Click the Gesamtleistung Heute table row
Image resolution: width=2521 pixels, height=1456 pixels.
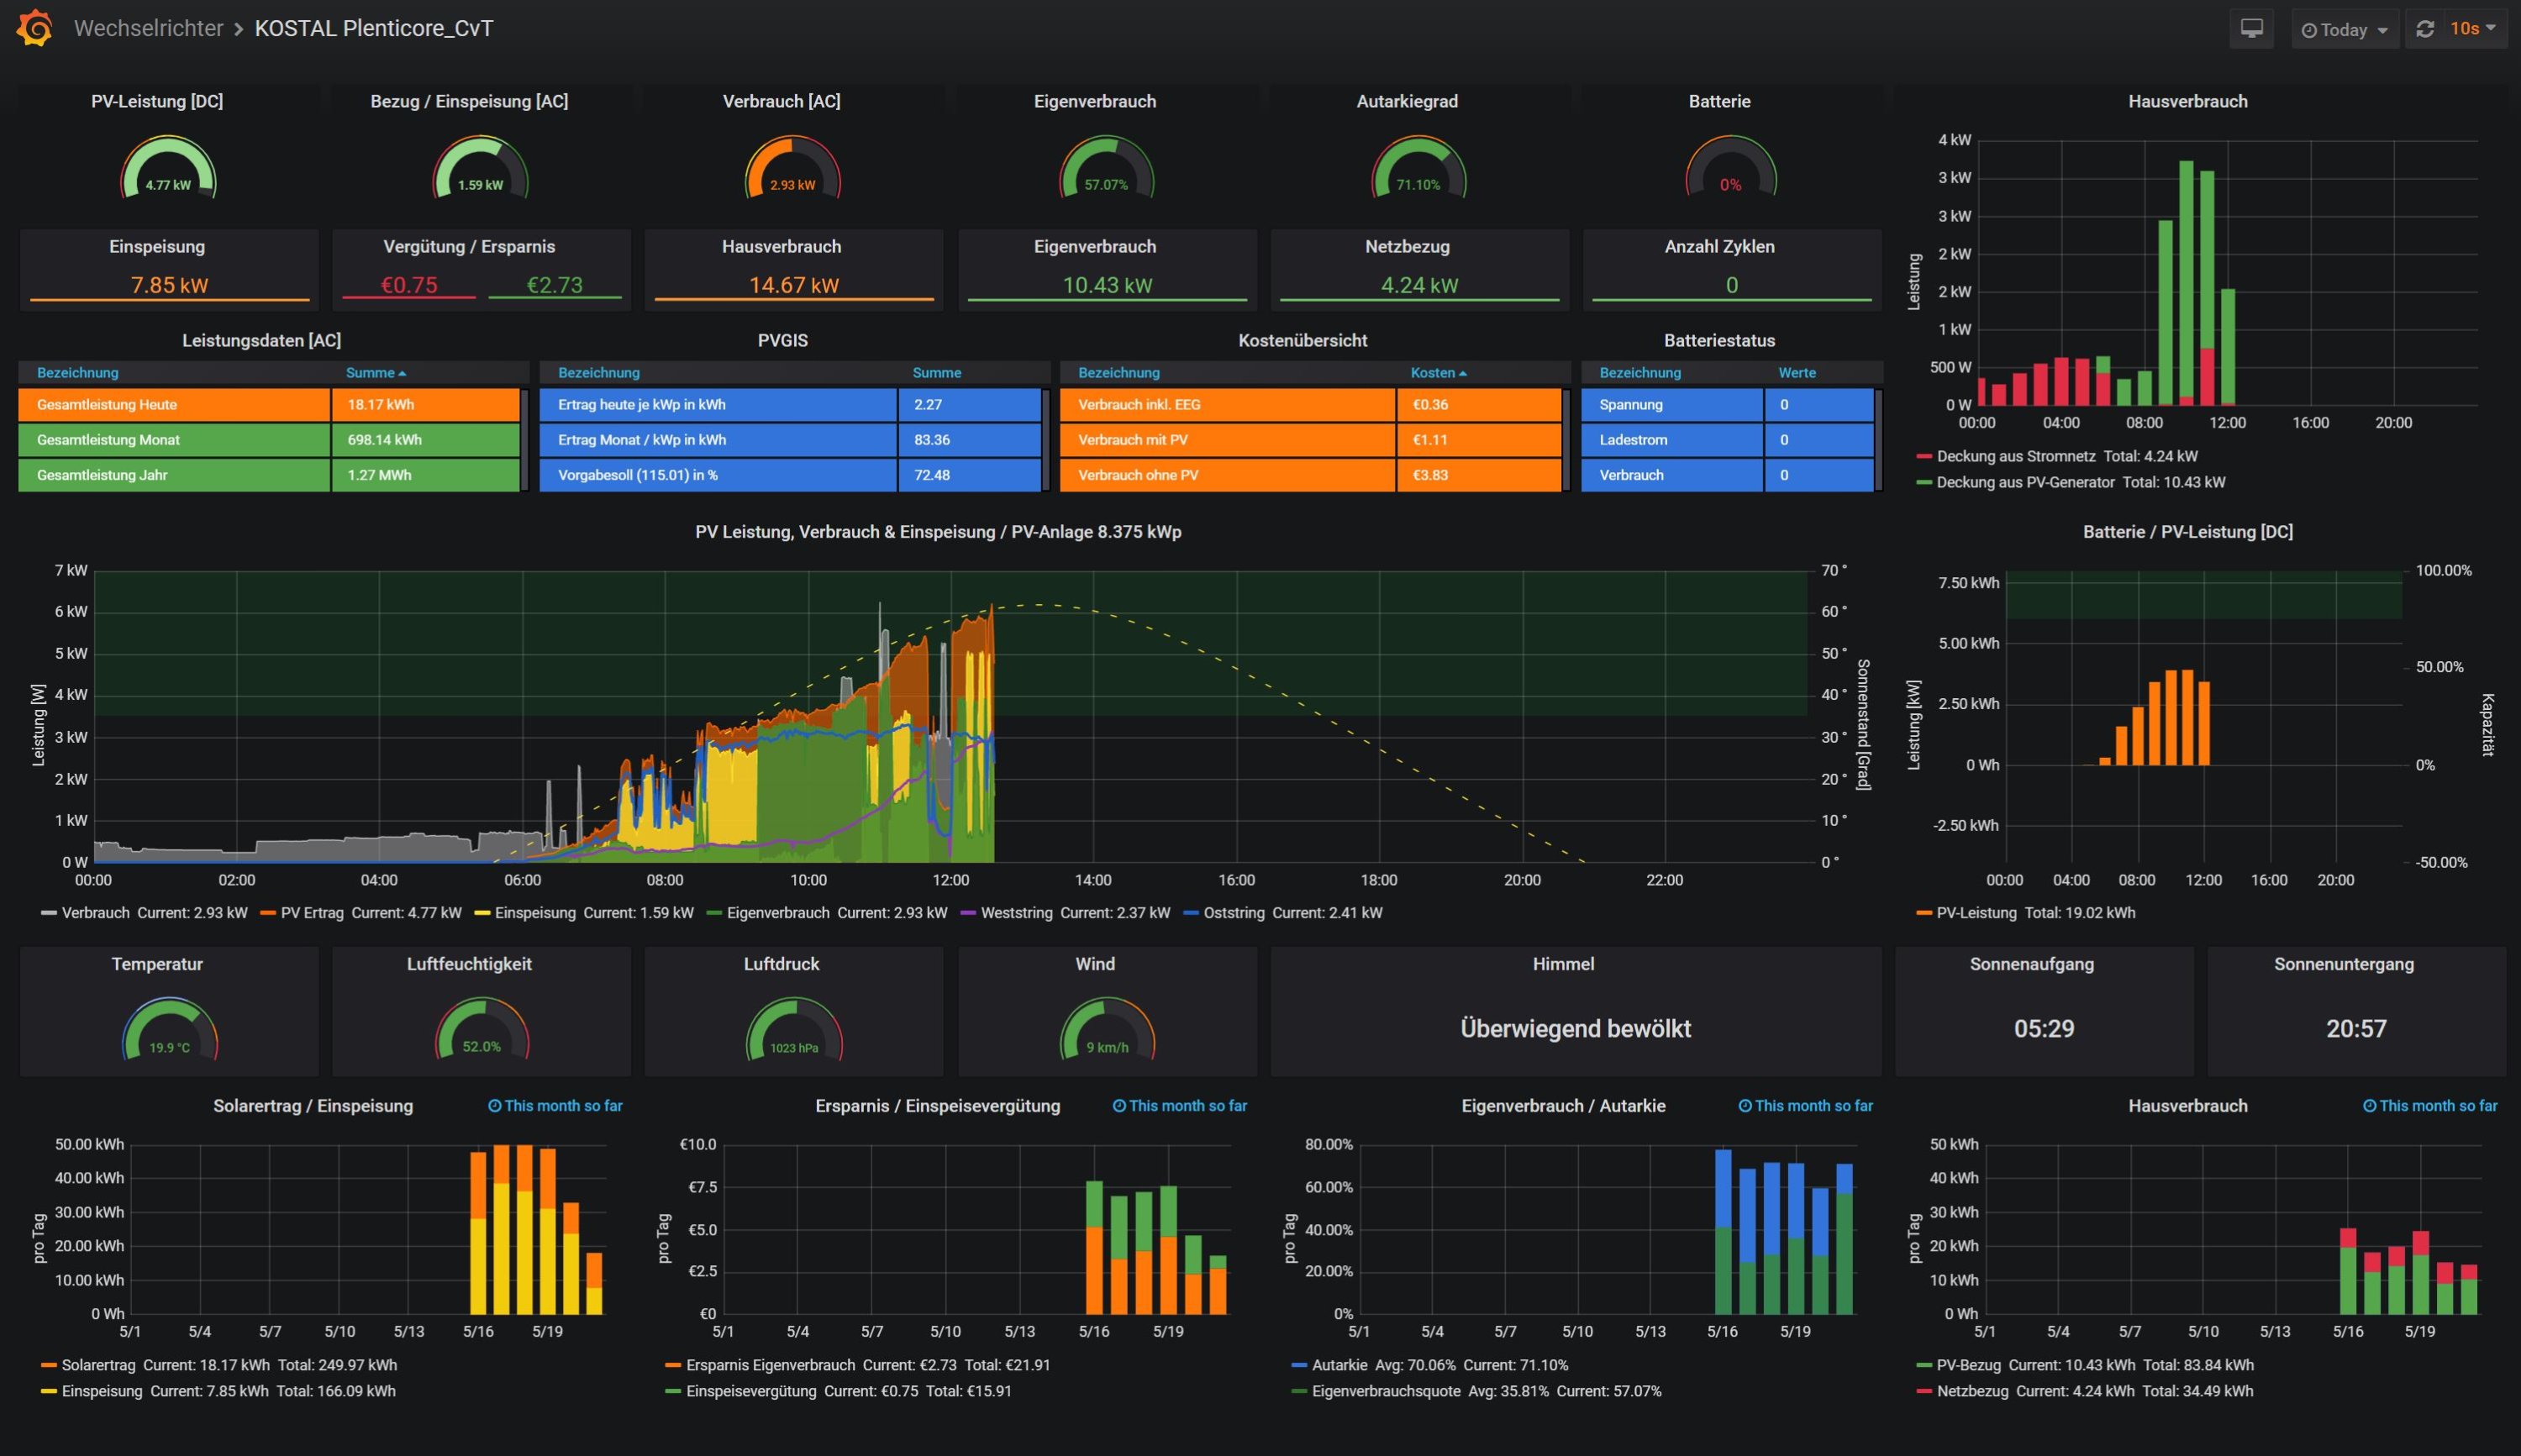(174, 405)
